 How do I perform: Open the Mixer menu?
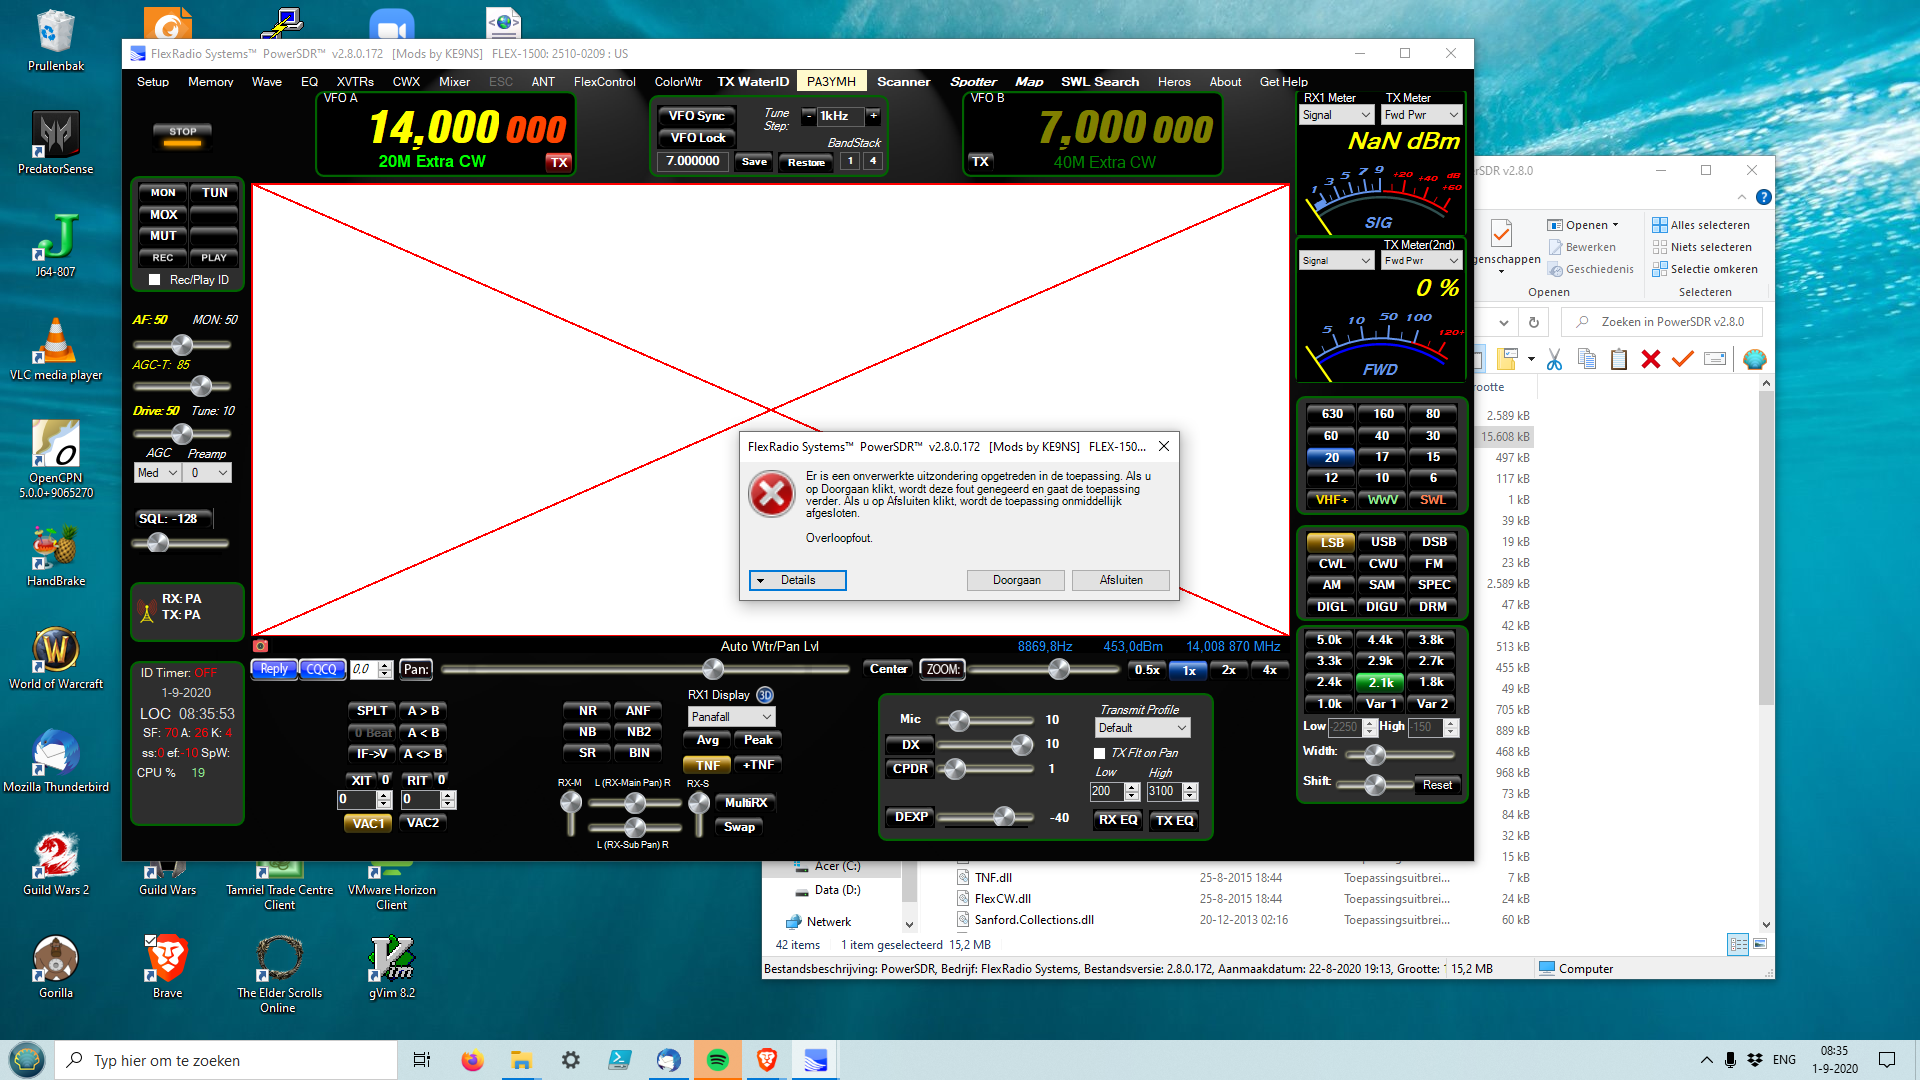(x=454, y=82)
